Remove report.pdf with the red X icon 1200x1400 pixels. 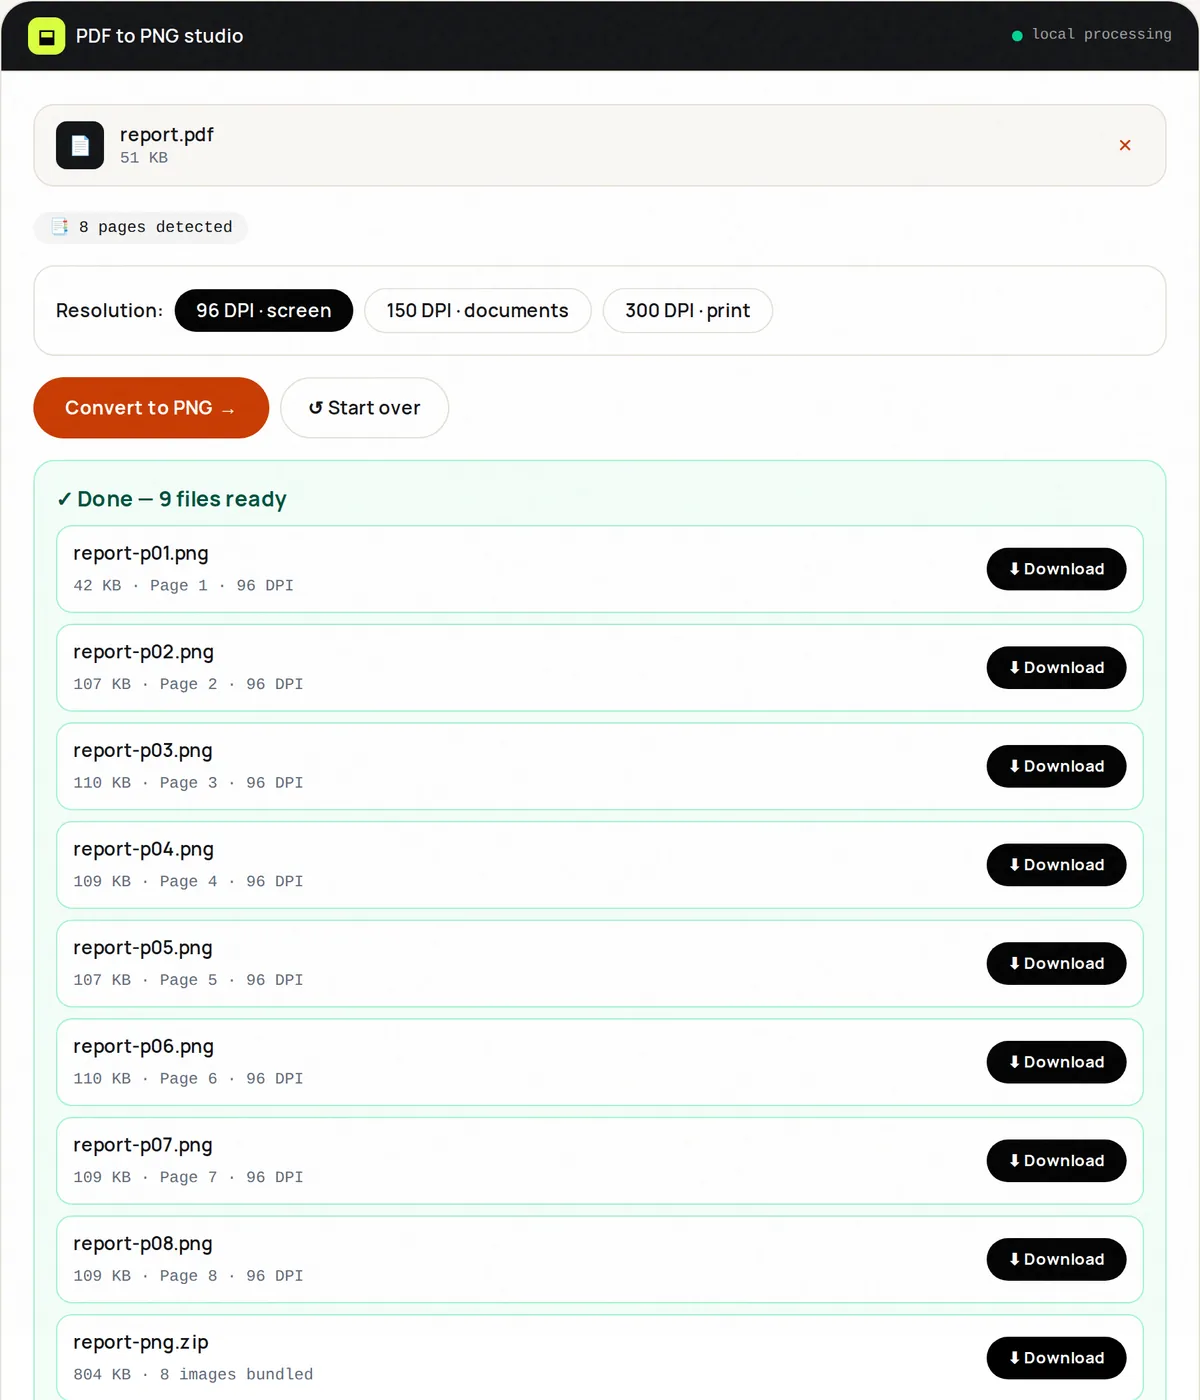click(x=1125, y=145)
